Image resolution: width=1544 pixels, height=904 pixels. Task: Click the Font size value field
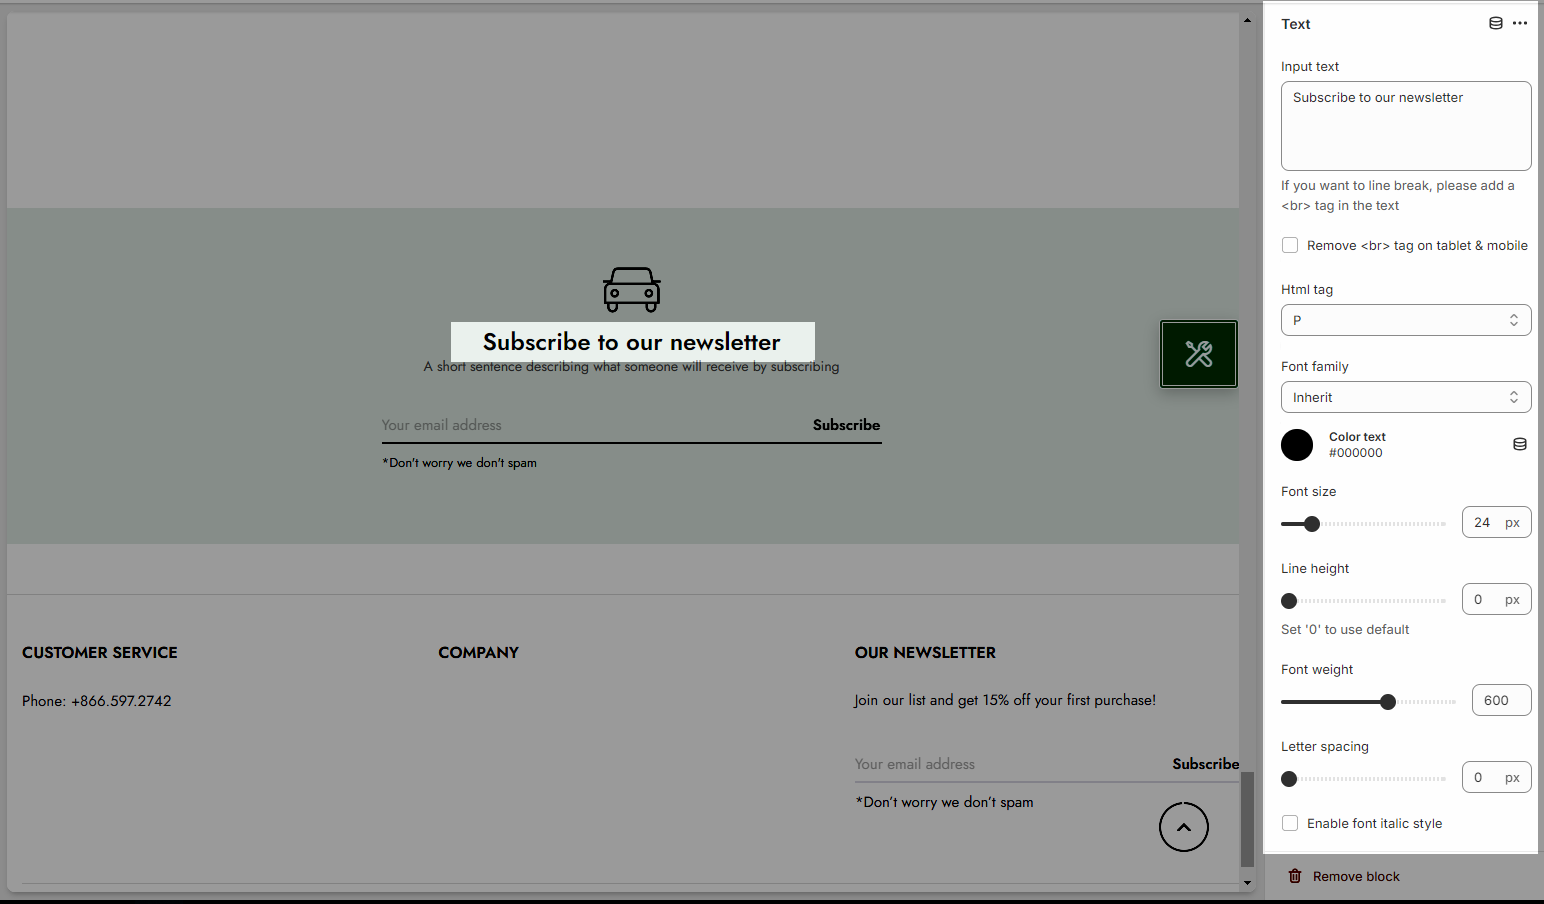1497,522
